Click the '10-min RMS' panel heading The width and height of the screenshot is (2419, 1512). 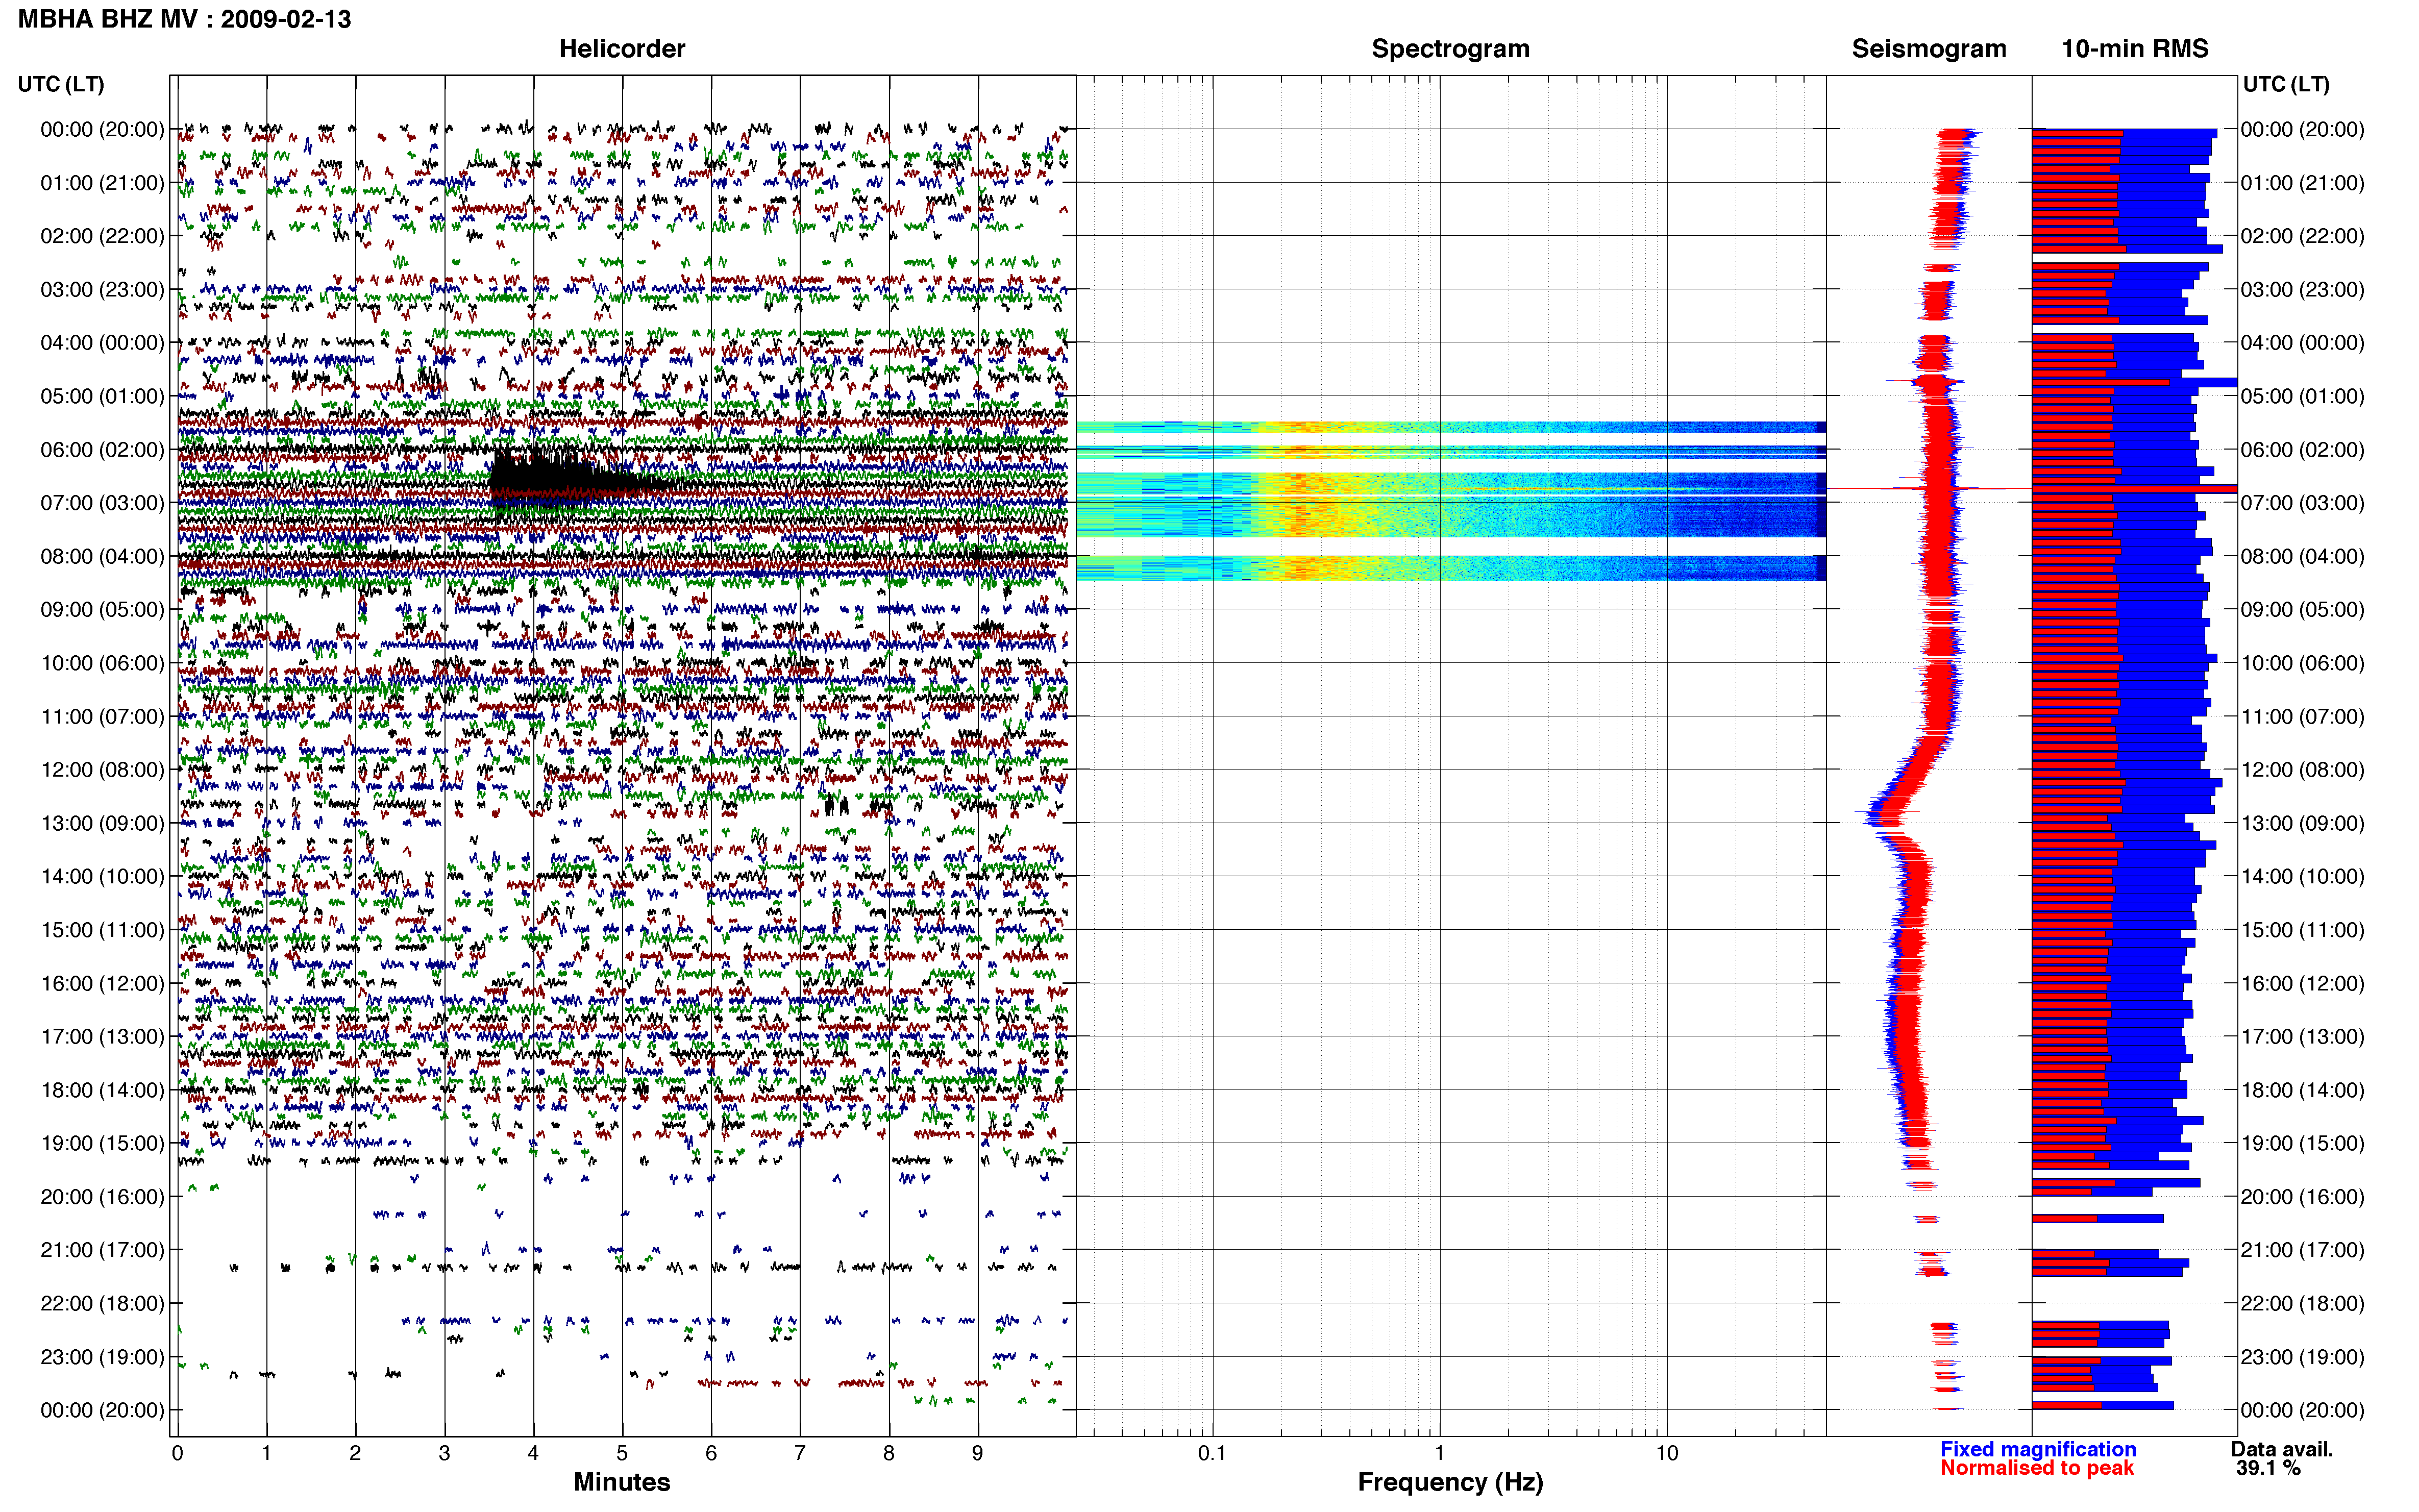click(x=2135, y=48)
